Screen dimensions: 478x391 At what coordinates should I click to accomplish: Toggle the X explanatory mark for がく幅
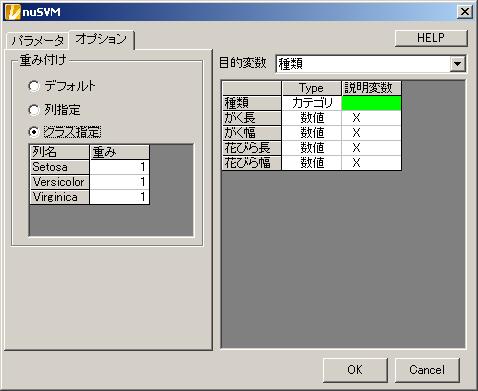[x=371, y=133]
